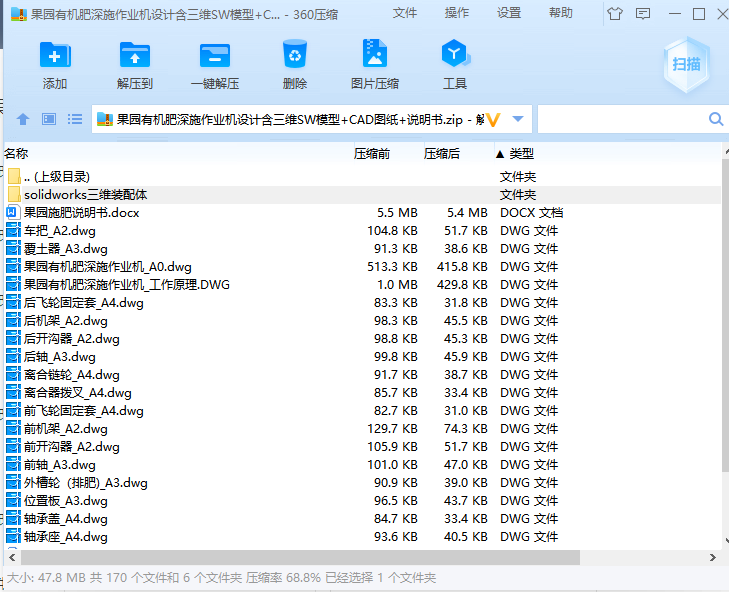
Task: Open the 图片压缩 image compress tool
Action: click(375, 54)
